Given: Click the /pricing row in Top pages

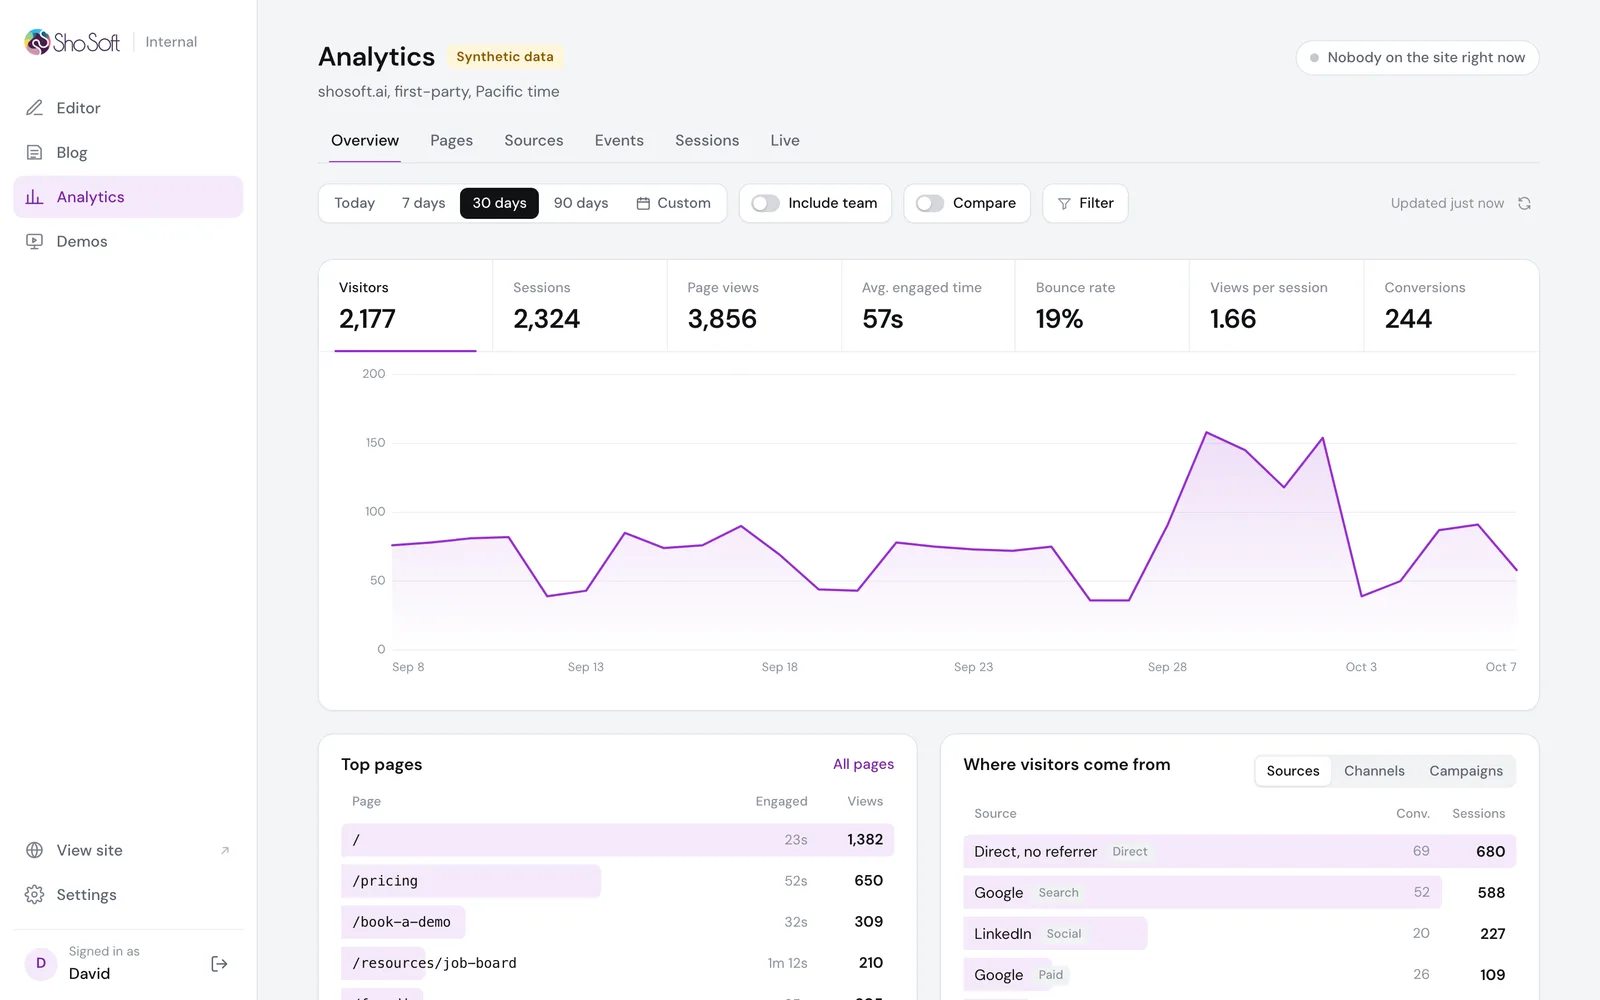Looking at the screenshot, I should point(617,881).
